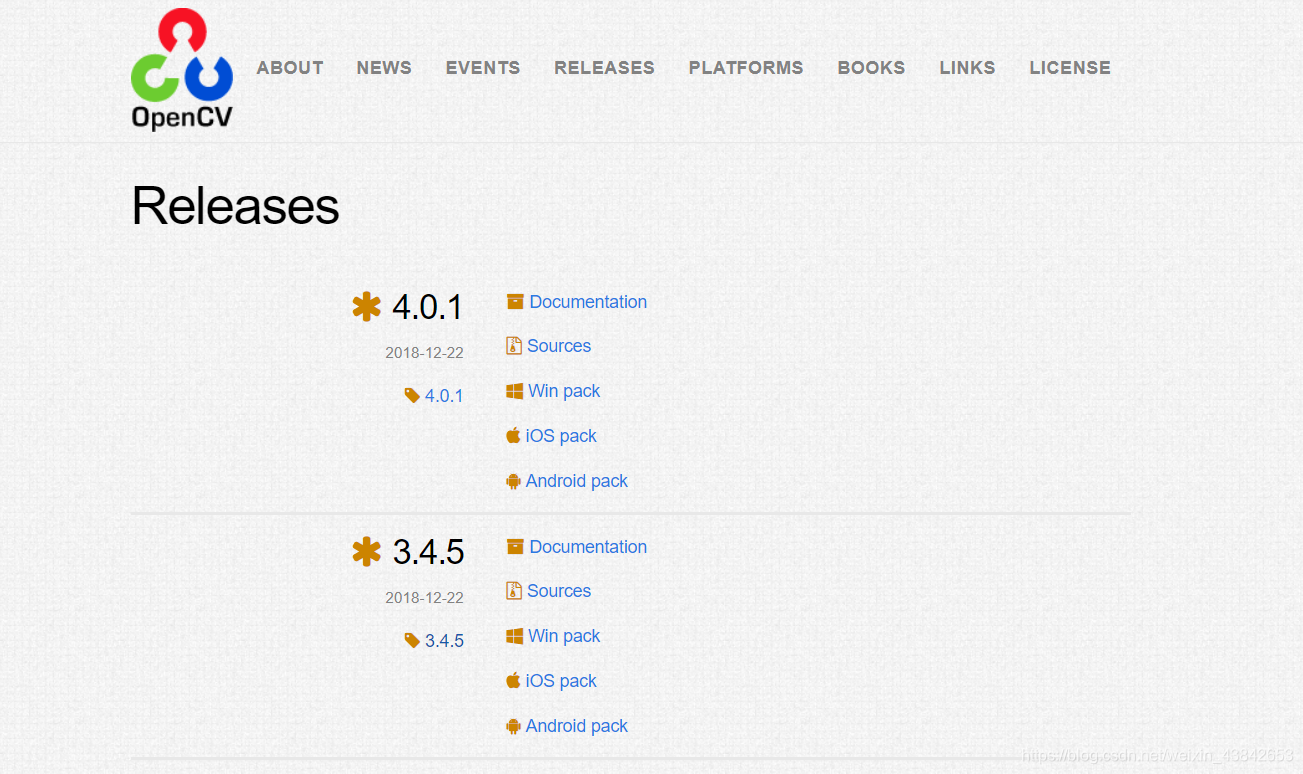This screenshot has height=774, width=1303.
Task: Click the Apple icon beside 3.4.5 iOS pack
Action: coord(513,680)
